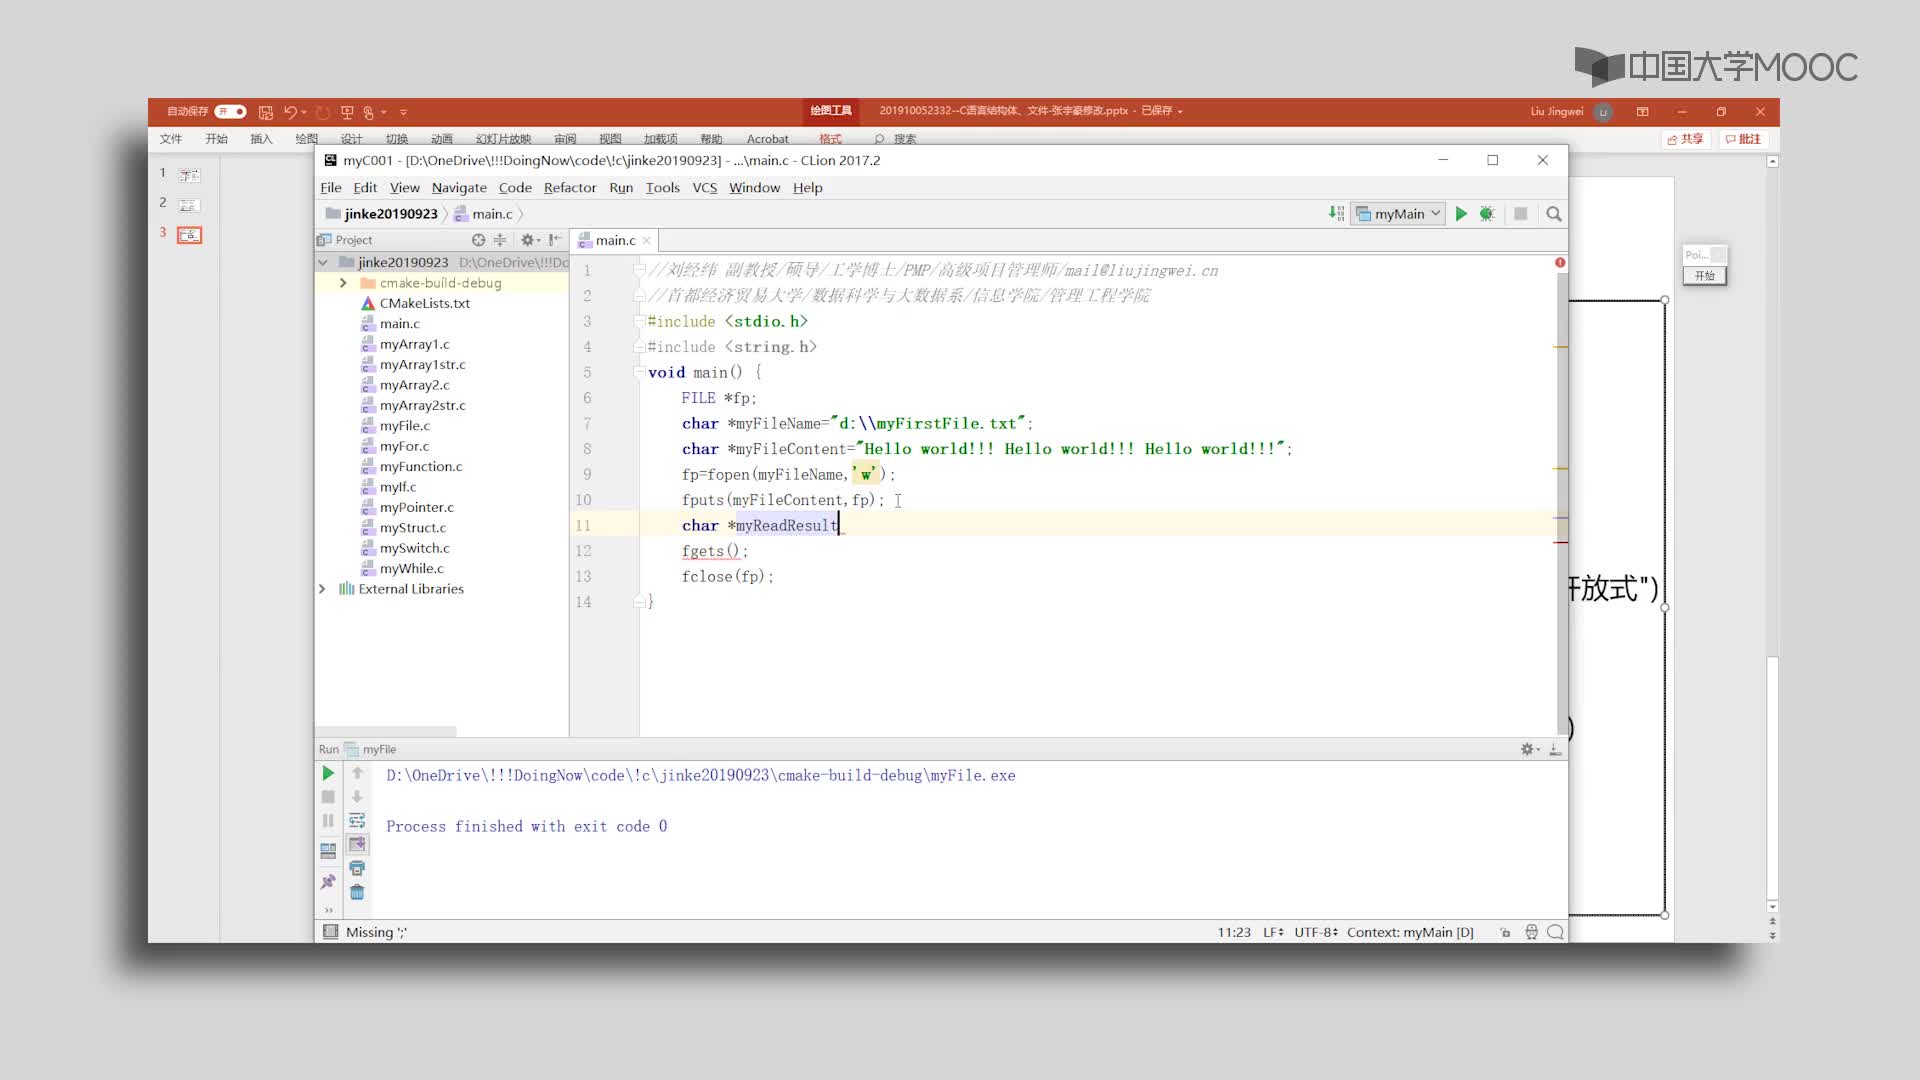Click the lock icon in CLion's status bar
The image size is (1920, 1080).
(x=1505, y=932)
